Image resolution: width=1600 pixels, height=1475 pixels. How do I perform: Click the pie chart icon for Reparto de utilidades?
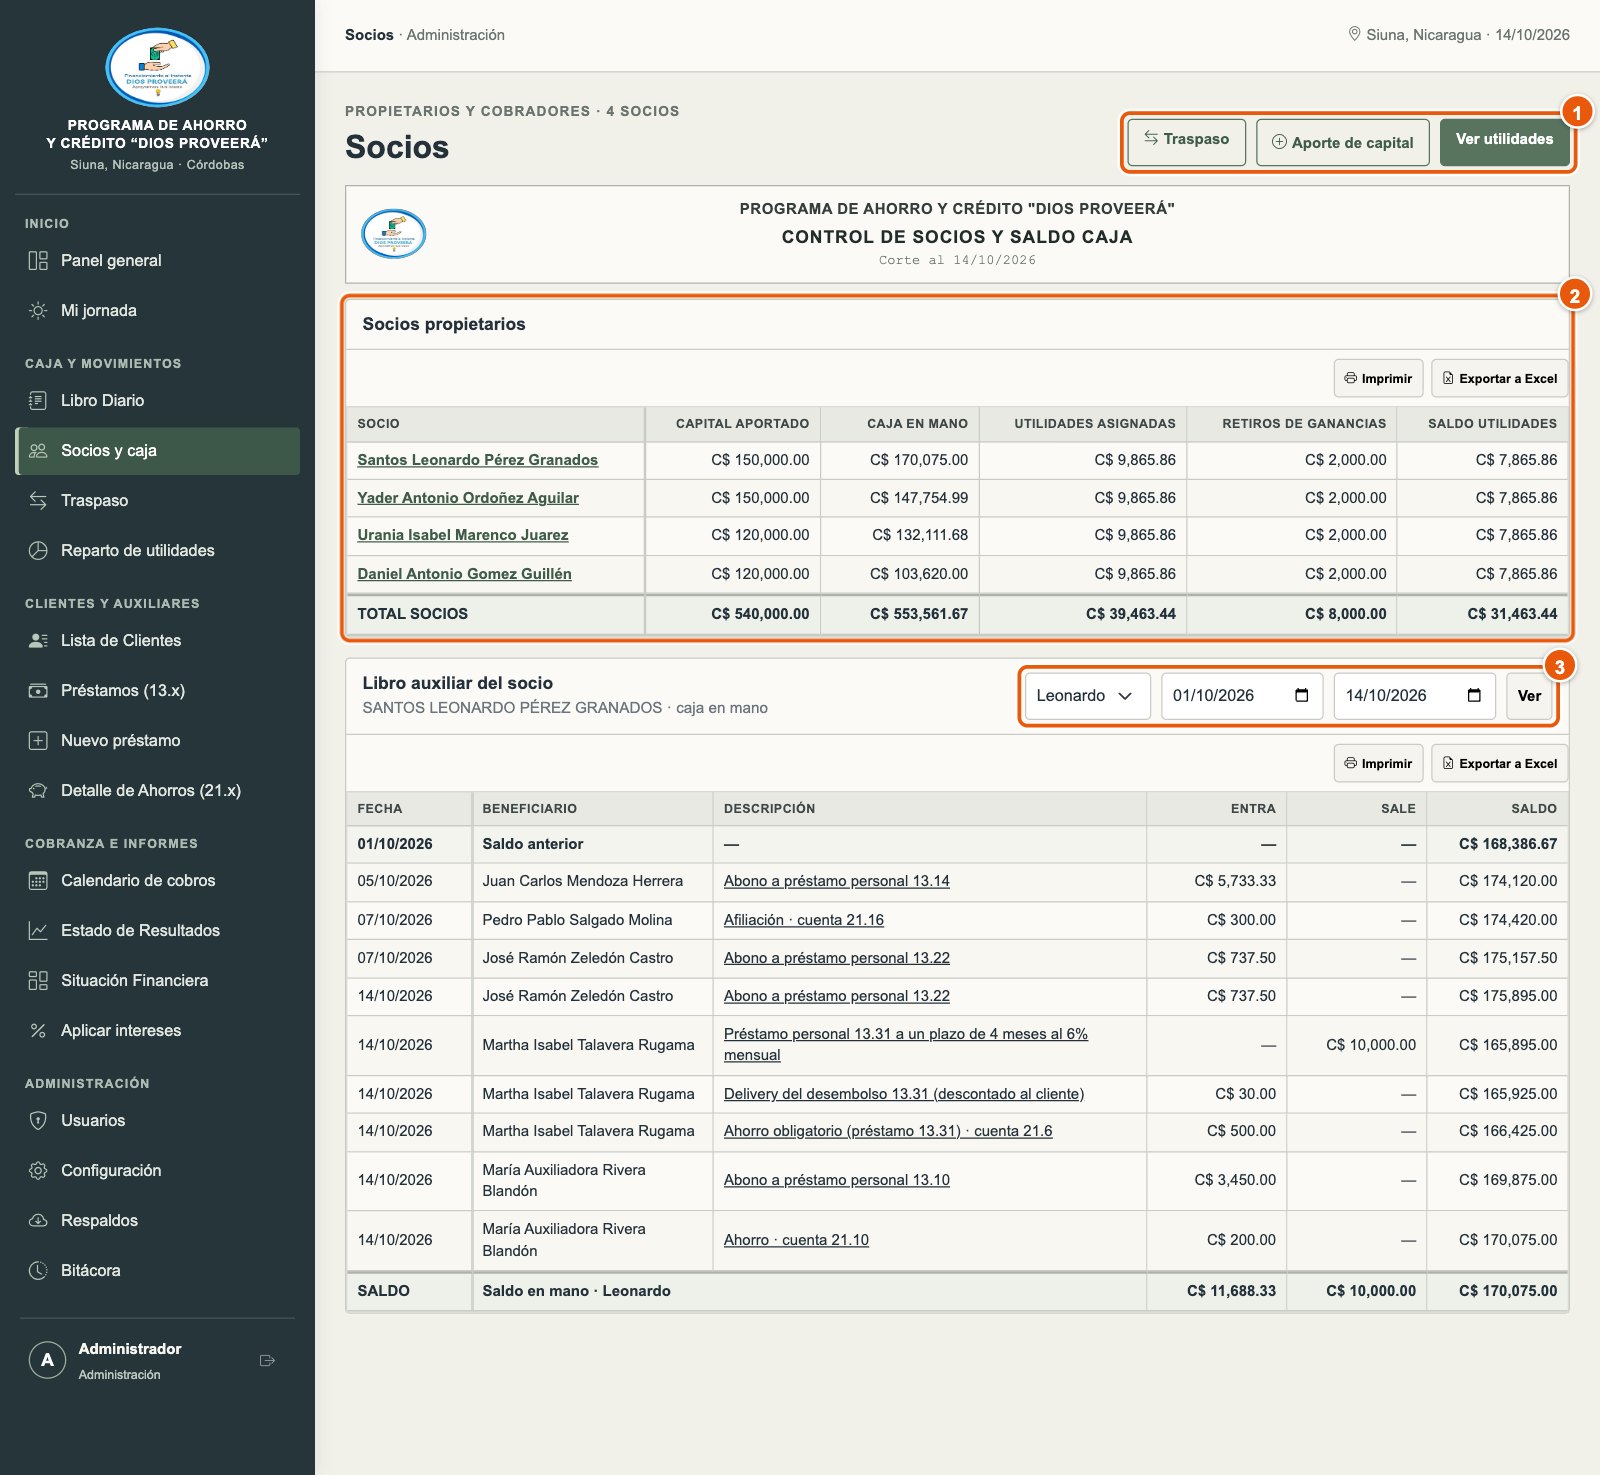pyautogui.click(x=38, y=551)
